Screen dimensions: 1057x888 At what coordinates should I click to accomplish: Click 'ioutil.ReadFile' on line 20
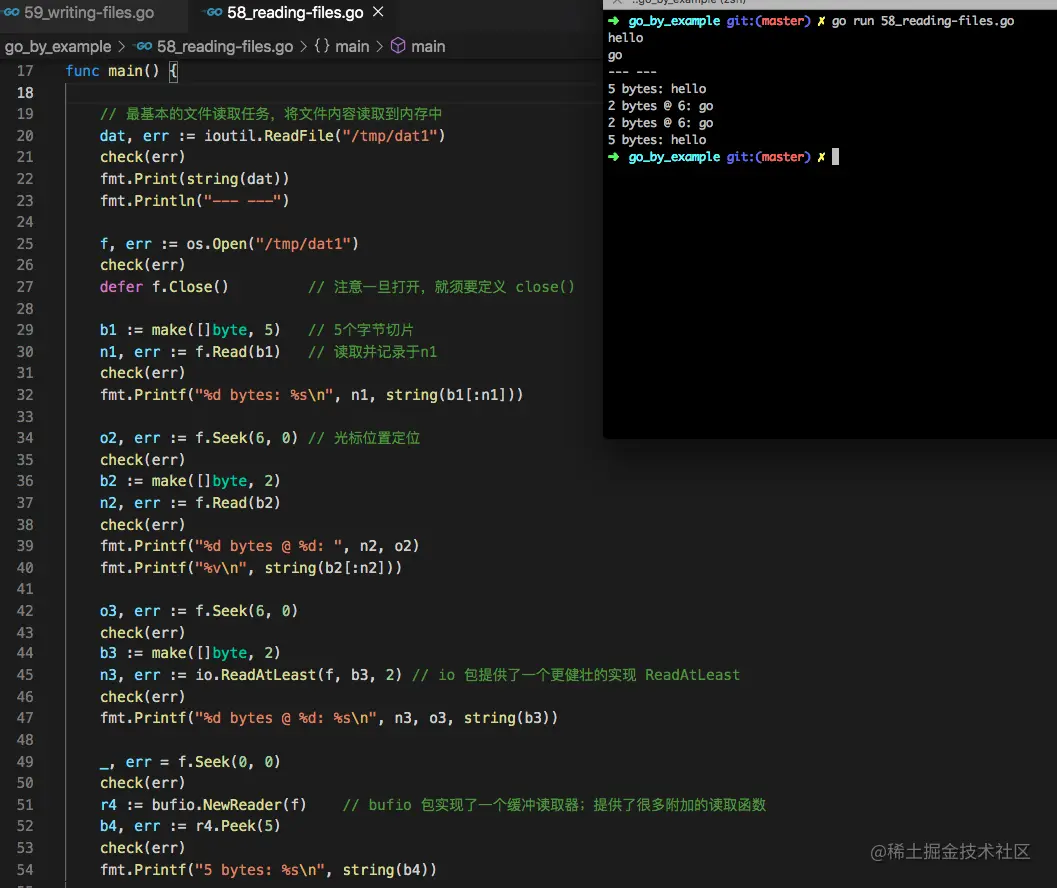(269, 136)
